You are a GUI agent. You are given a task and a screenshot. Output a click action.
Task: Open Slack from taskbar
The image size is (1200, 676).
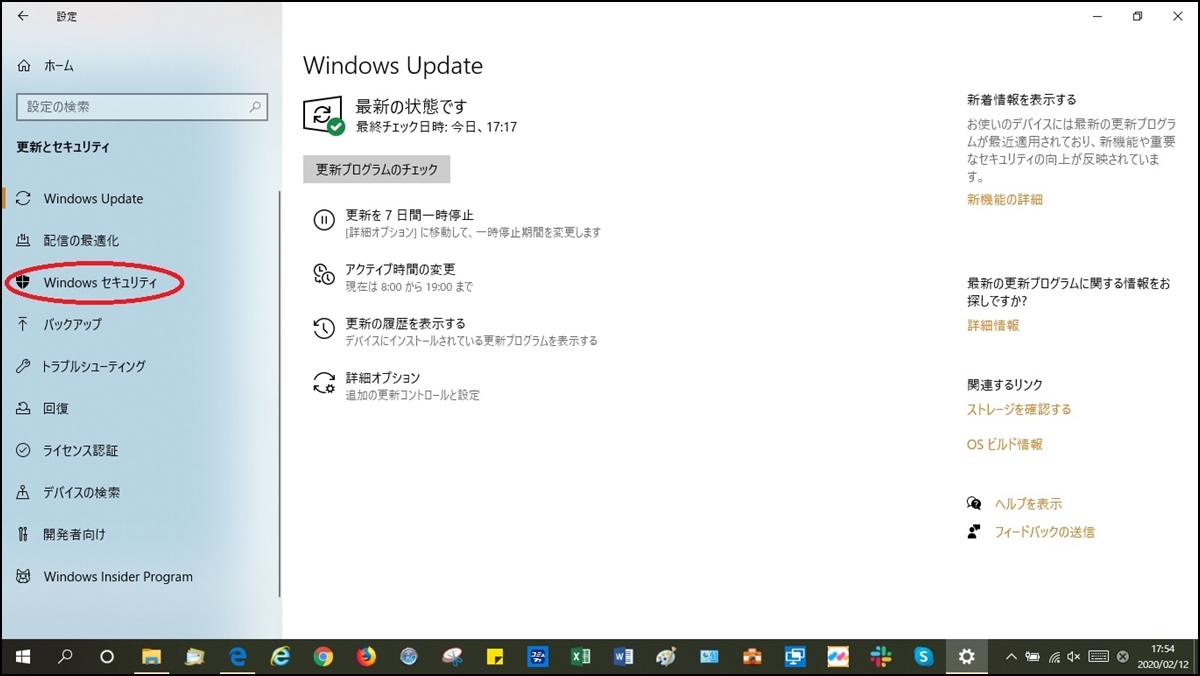(x=881, y=657)
